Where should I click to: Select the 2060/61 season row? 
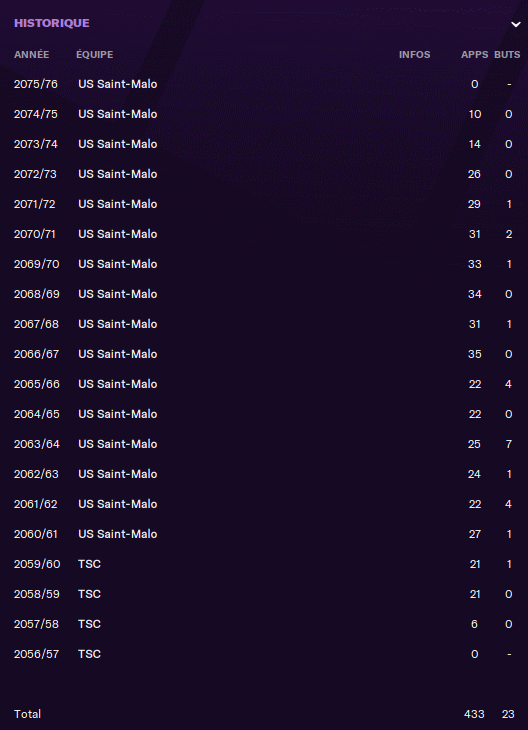(264, 534)
